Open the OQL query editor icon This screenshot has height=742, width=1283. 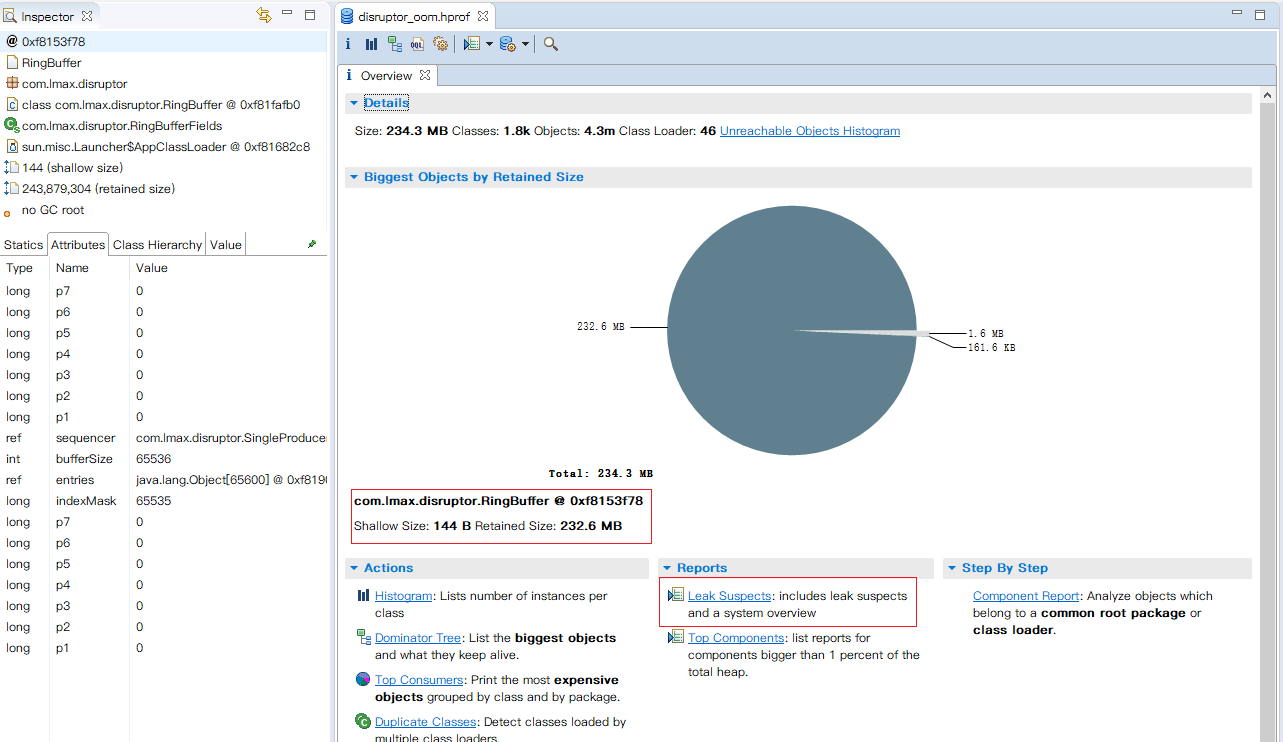(417, 44)
